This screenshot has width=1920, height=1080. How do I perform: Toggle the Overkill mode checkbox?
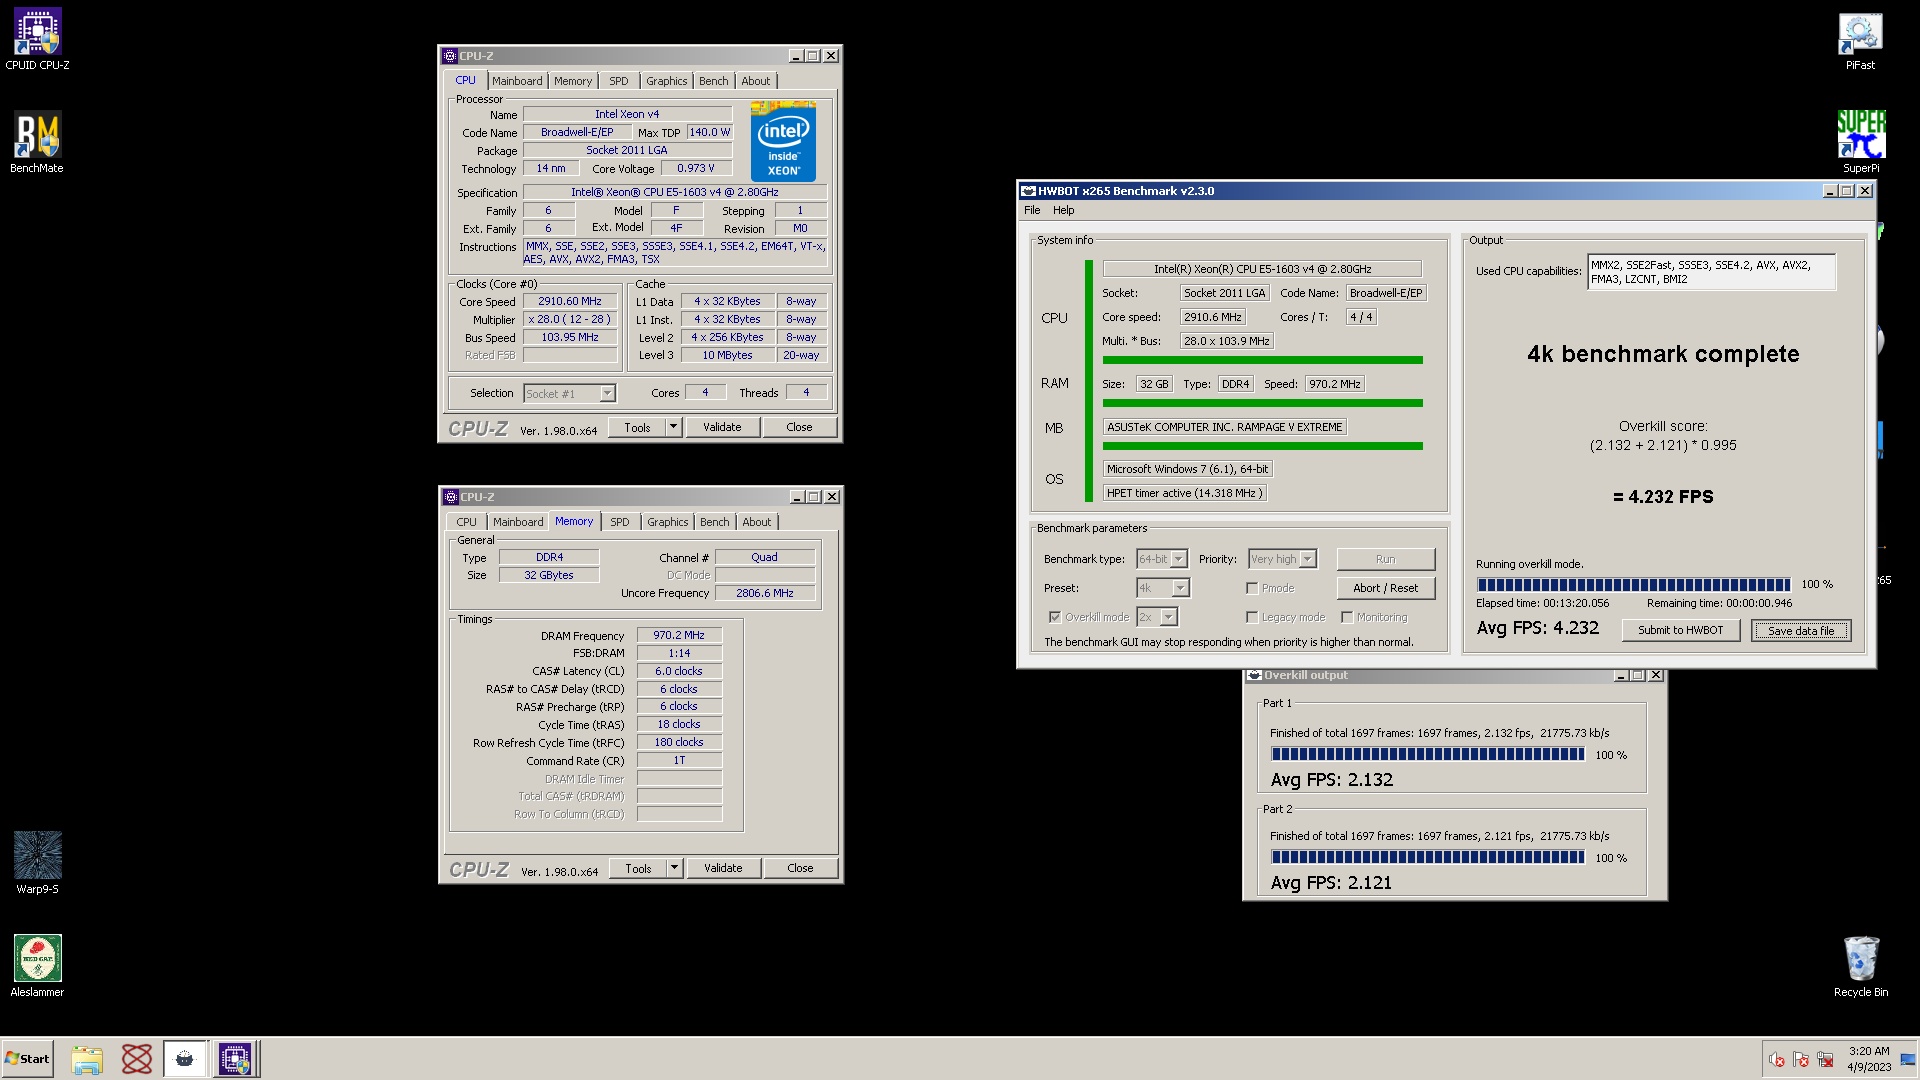pos(1054,617)
